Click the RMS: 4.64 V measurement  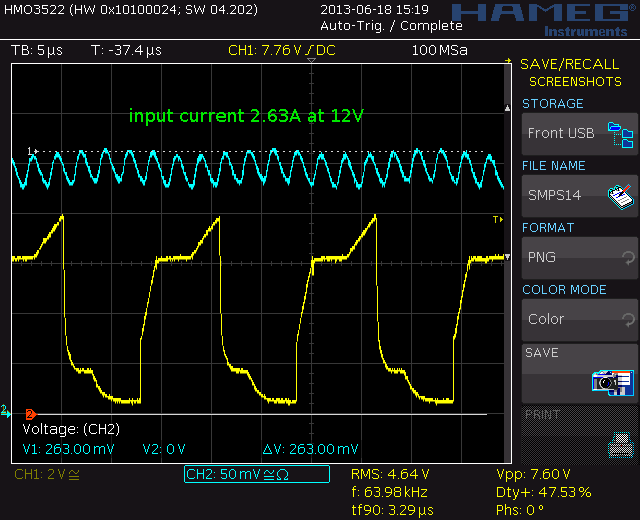(390, 474)
